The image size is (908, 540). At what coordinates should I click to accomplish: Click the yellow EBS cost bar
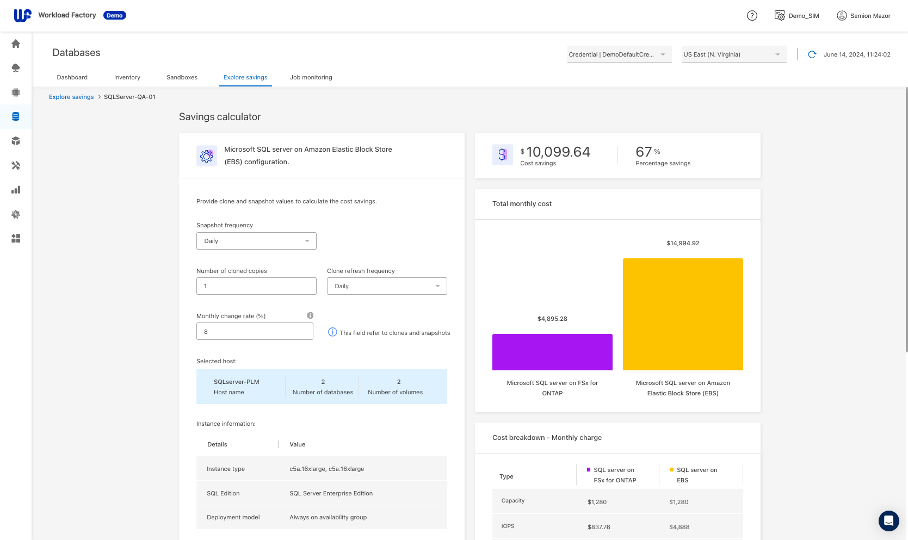pos(682,314)
